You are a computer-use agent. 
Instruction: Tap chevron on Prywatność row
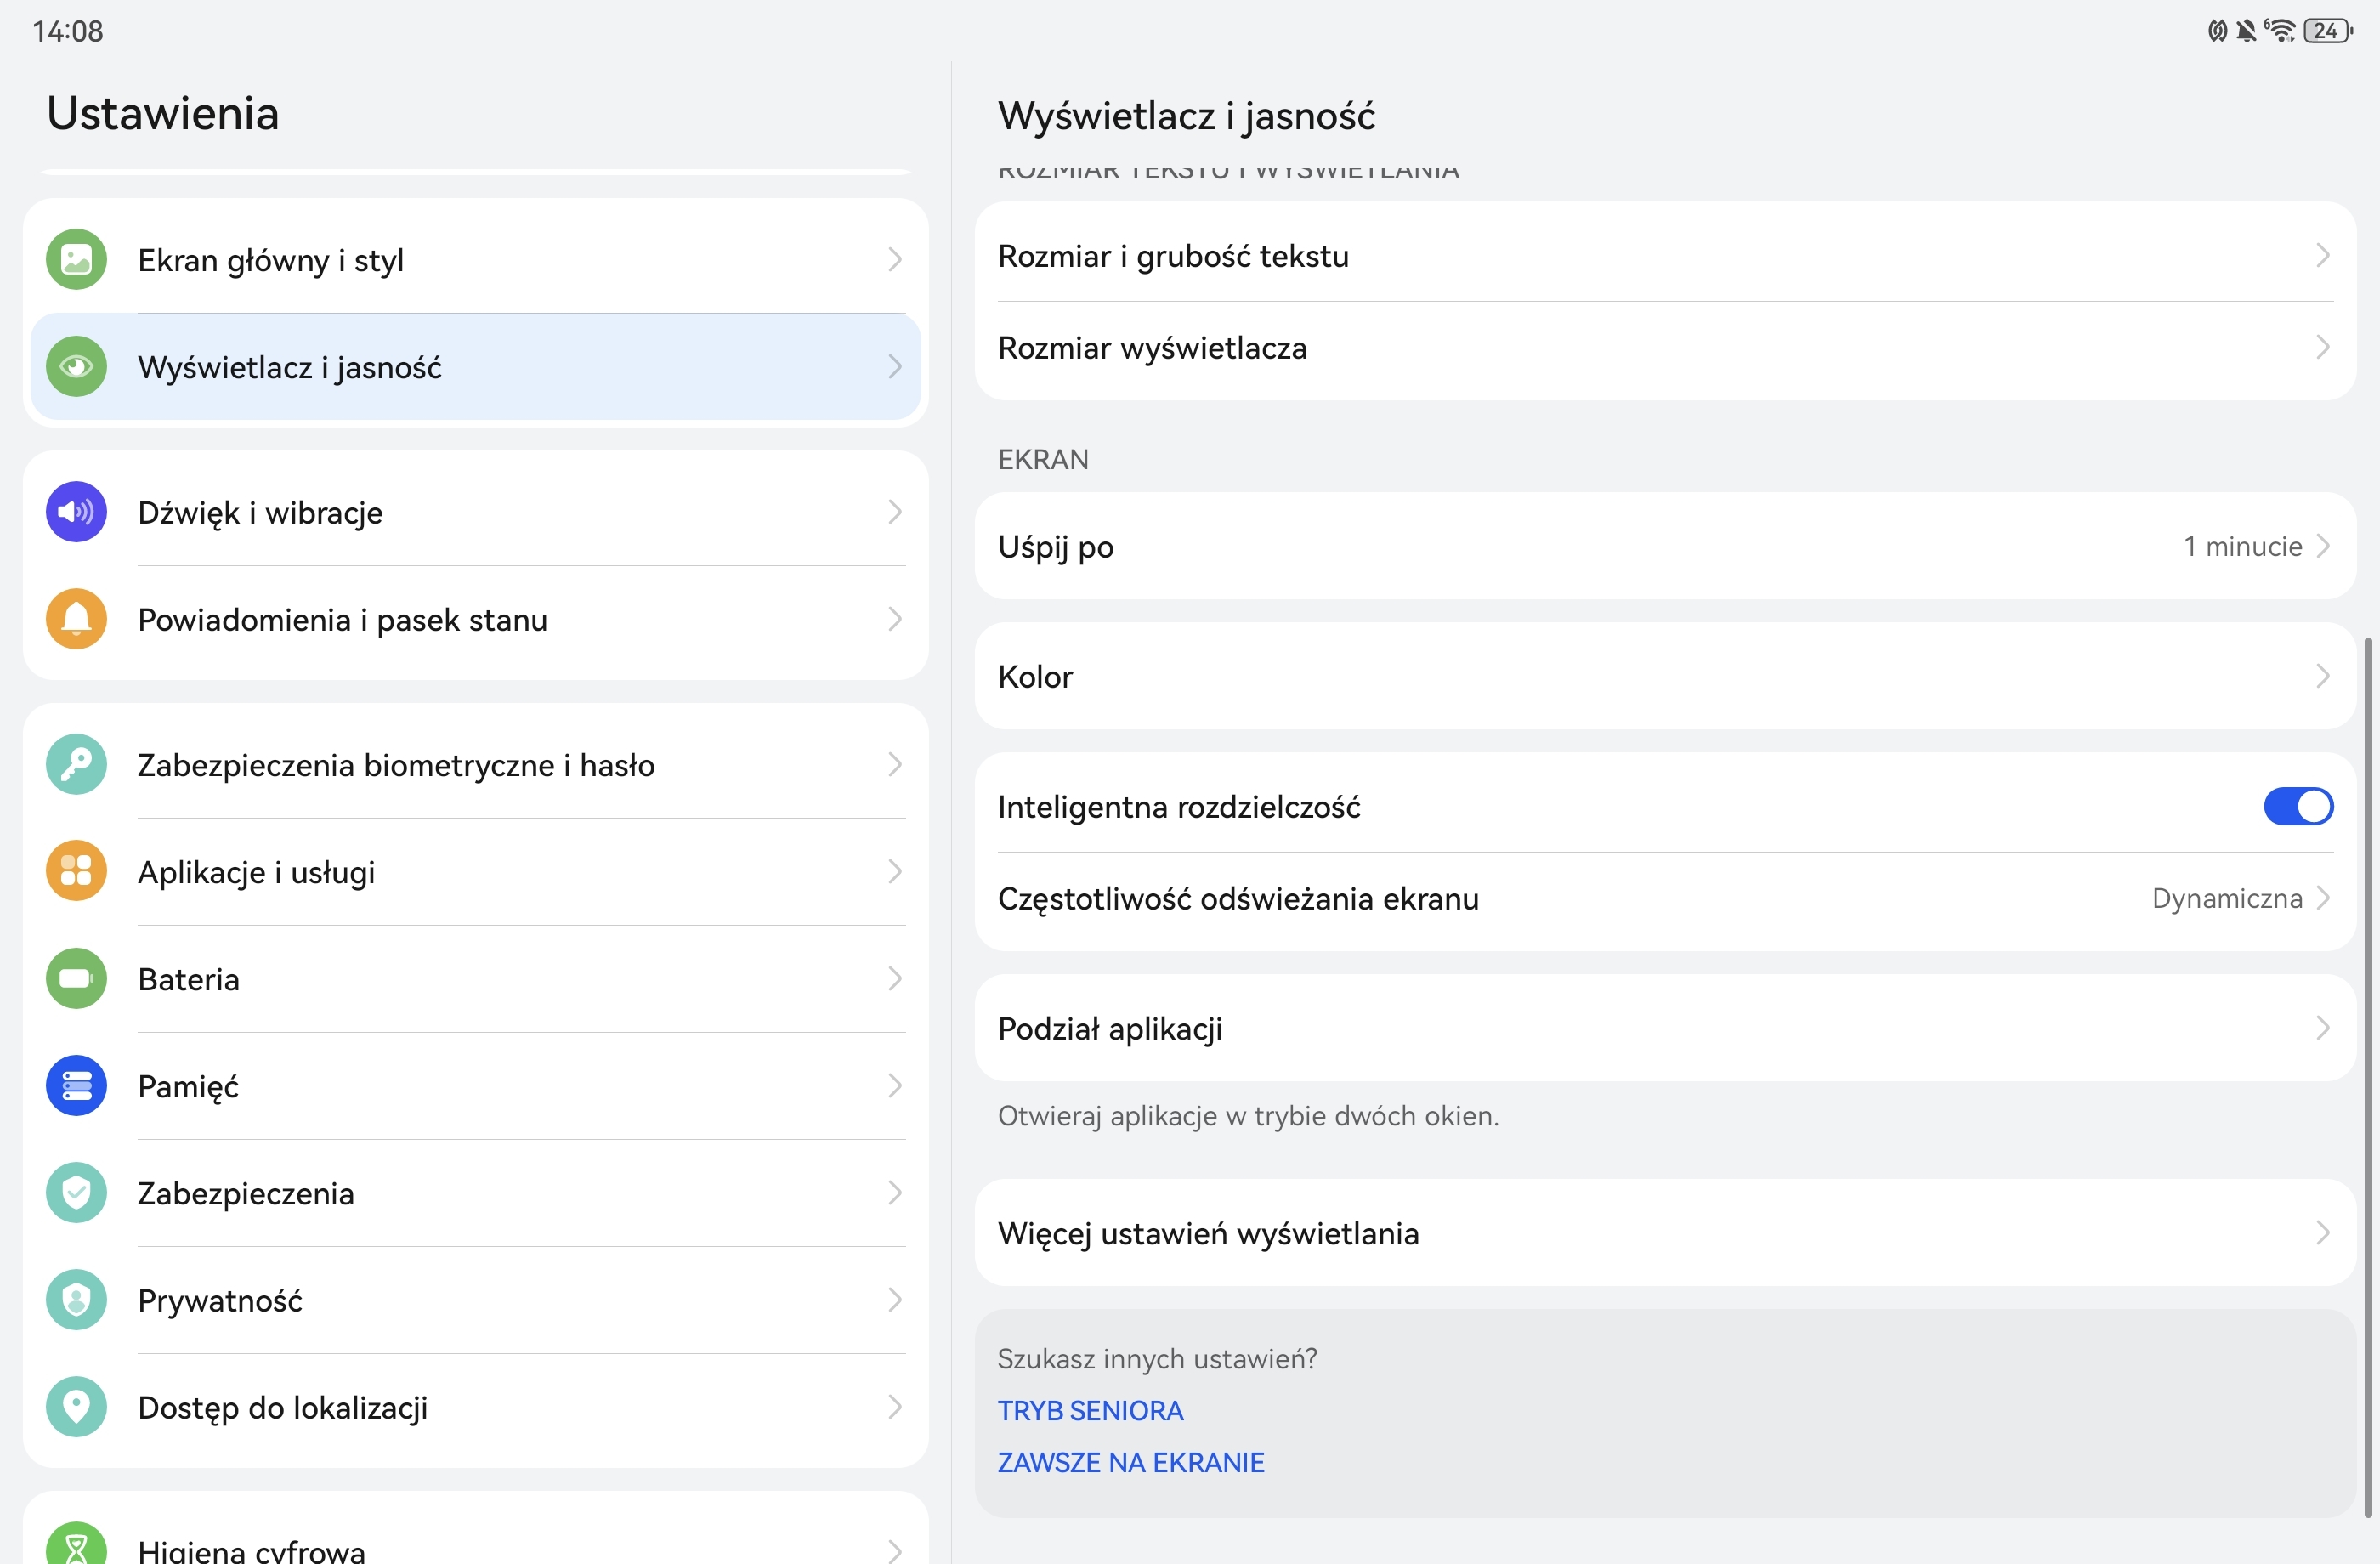pos(895,1300)
